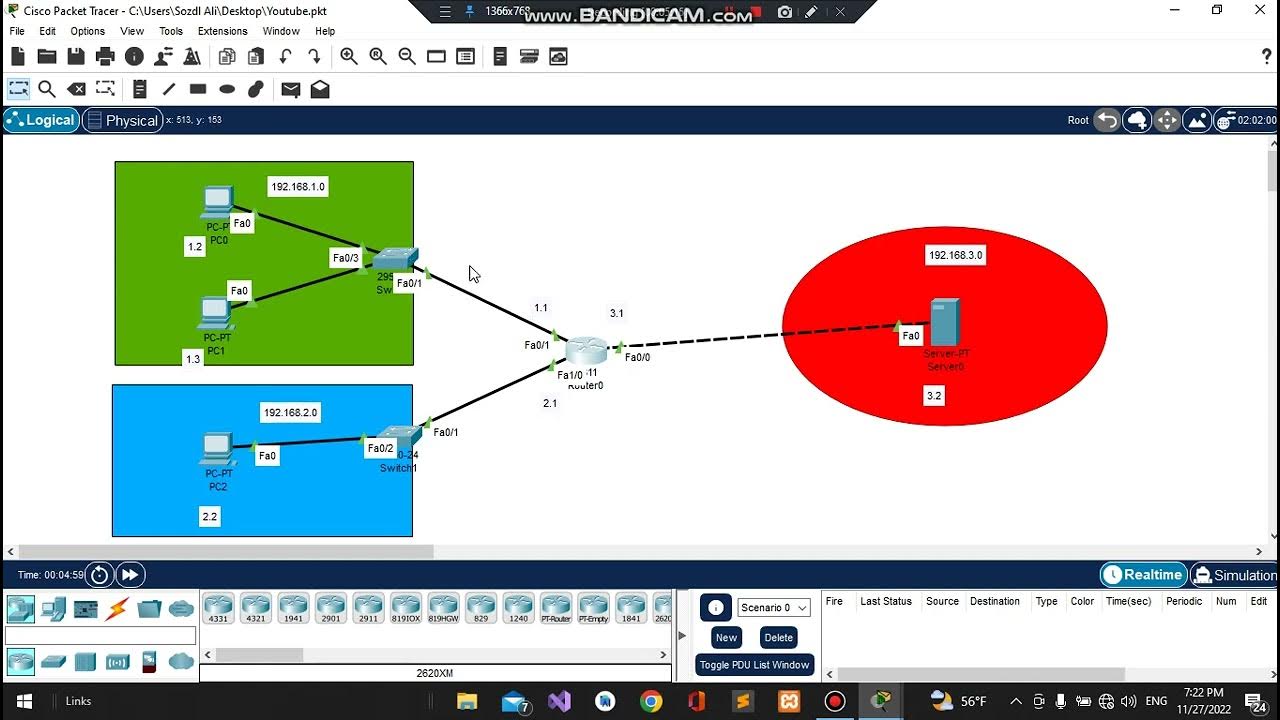Click the Copy icon
1280x720 pixels.
point(227,57)
